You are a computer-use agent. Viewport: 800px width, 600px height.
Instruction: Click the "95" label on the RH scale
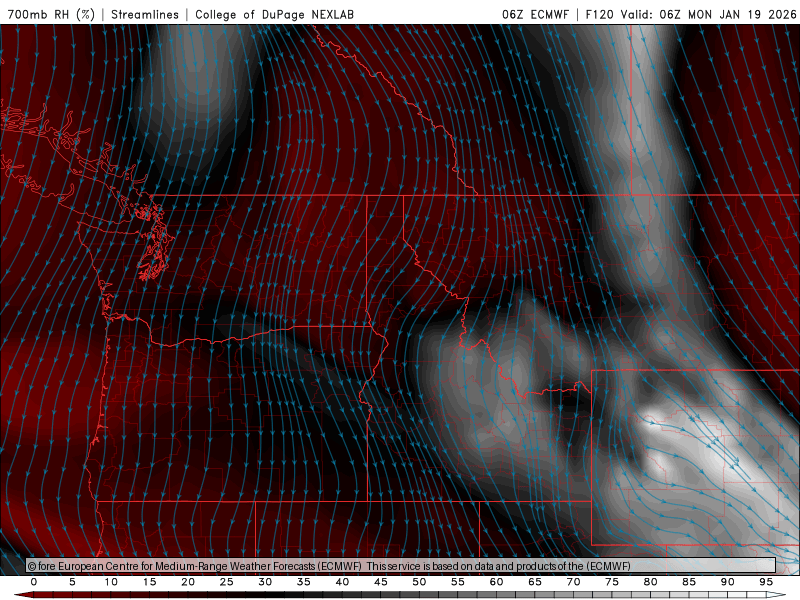(766, 582)
